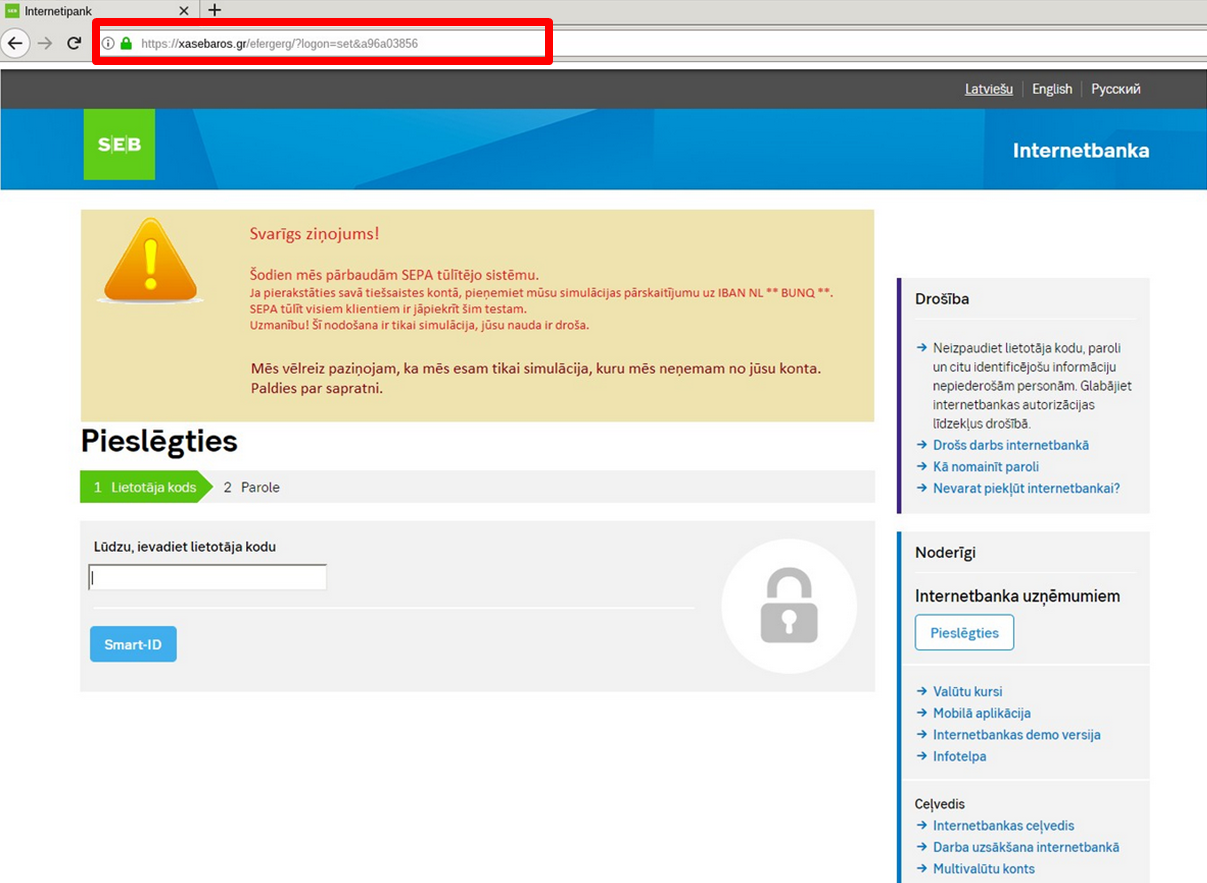Viewport: 1207px width, 883px height.
Task: Click Pieslēgties button for business internet bank
Action: click(x=964, y=633)
